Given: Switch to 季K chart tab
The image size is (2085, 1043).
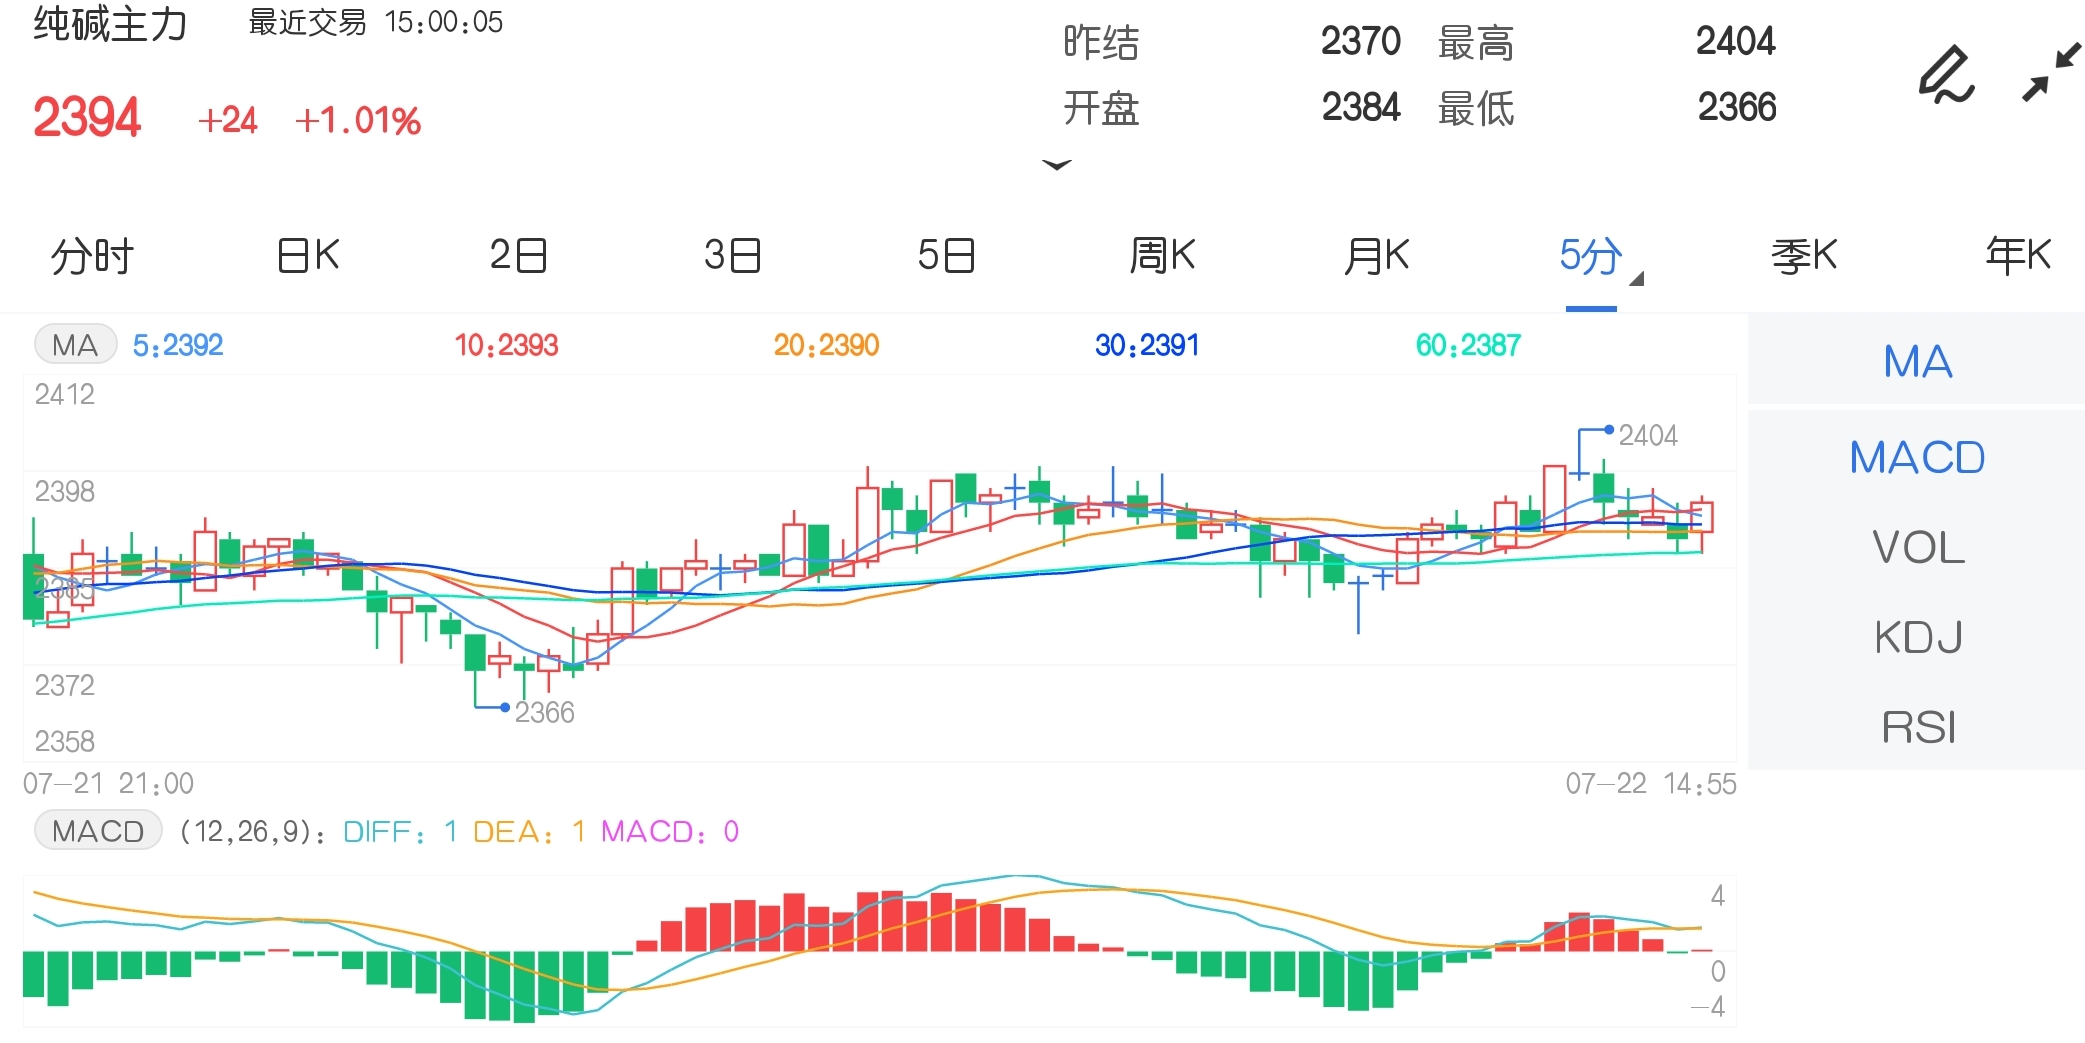Looking at the screenshot, I should [1804, 256].
